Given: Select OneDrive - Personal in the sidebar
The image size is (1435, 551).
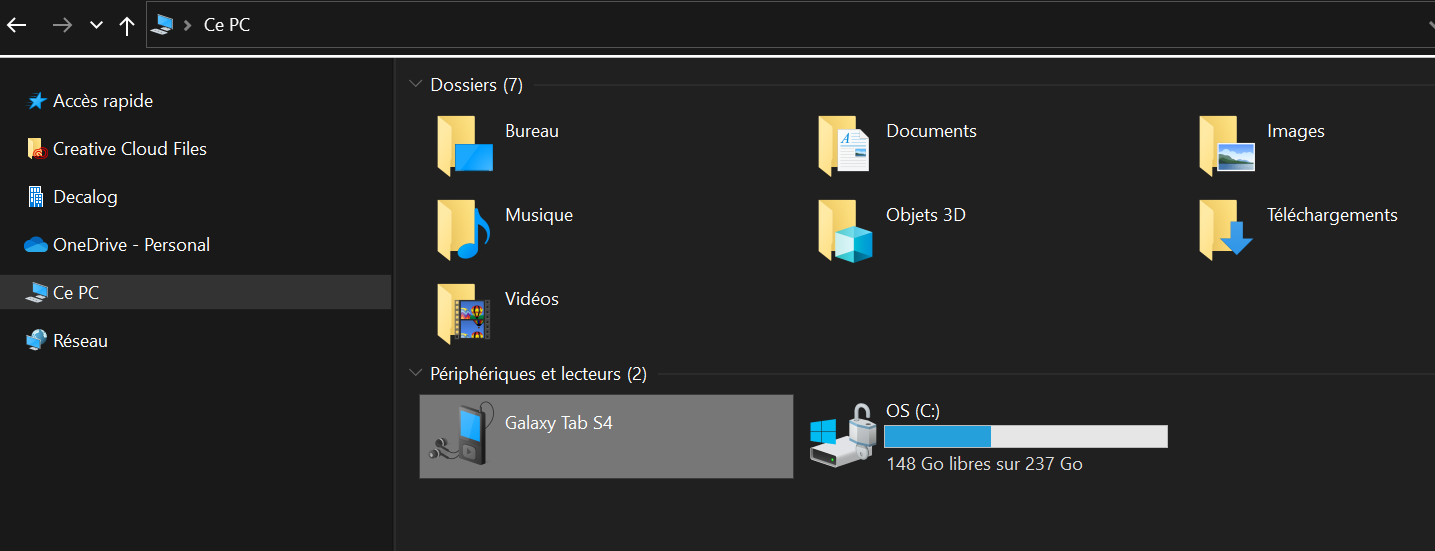Looking at the screenshot, I should 131,245.
